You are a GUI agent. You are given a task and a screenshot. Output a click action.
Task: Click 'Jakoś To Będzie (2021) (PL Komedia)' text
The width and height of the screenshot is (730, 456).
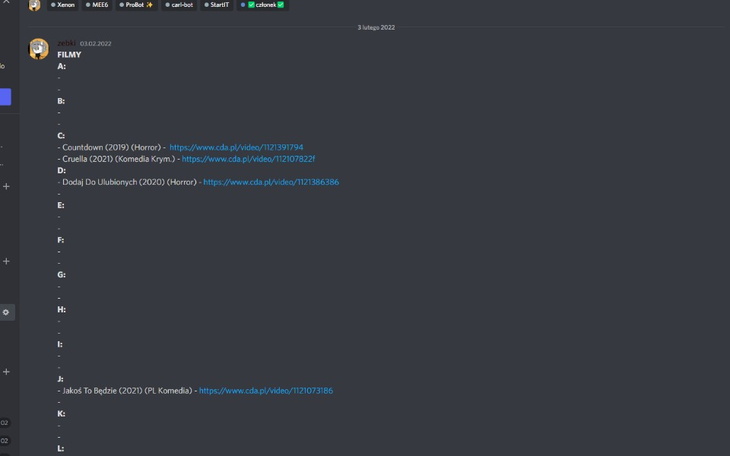pos(127,391)
